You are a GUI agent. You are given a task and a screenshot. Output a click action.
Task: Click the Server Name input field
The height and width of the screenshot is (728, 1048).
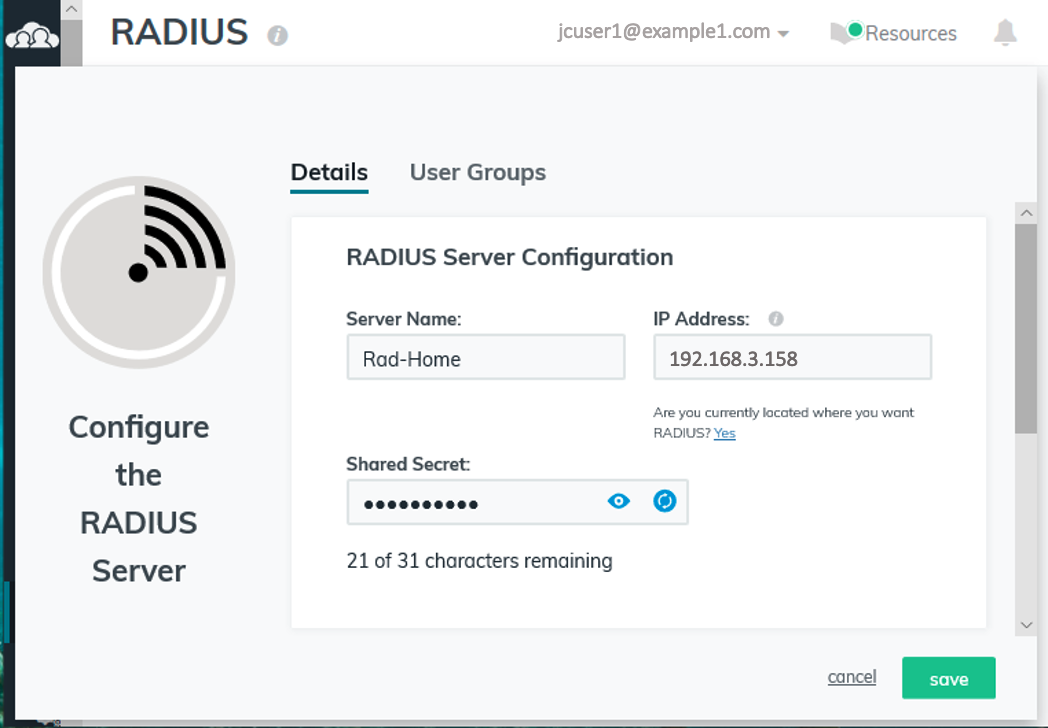(486, 358)
